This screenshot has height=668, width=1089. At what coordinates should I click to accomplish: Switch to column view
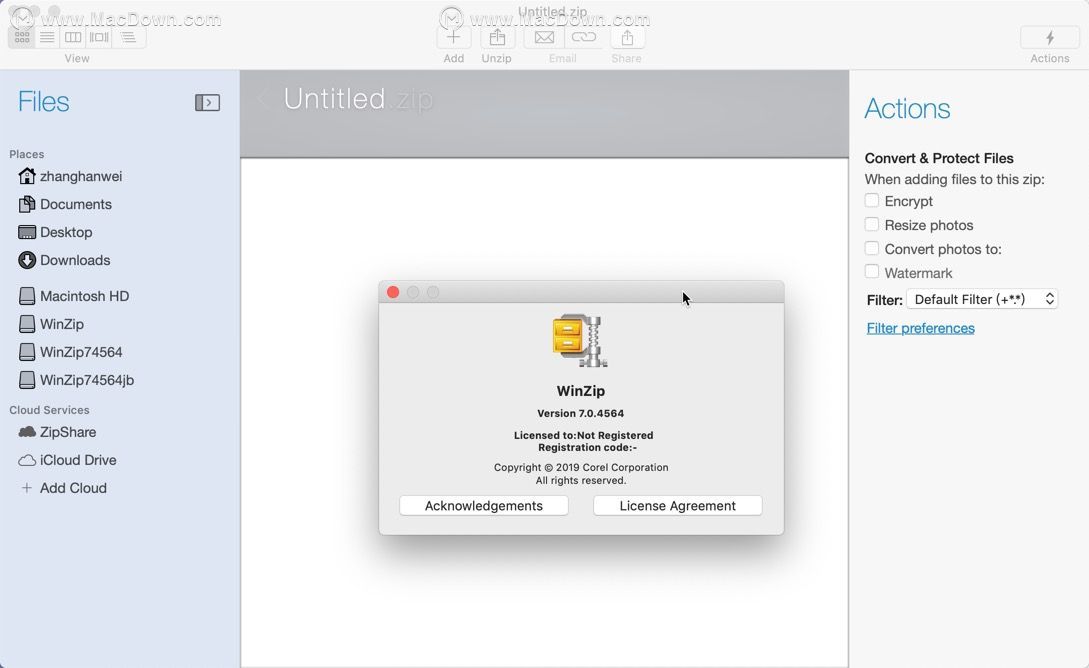(x=73, y=37)
